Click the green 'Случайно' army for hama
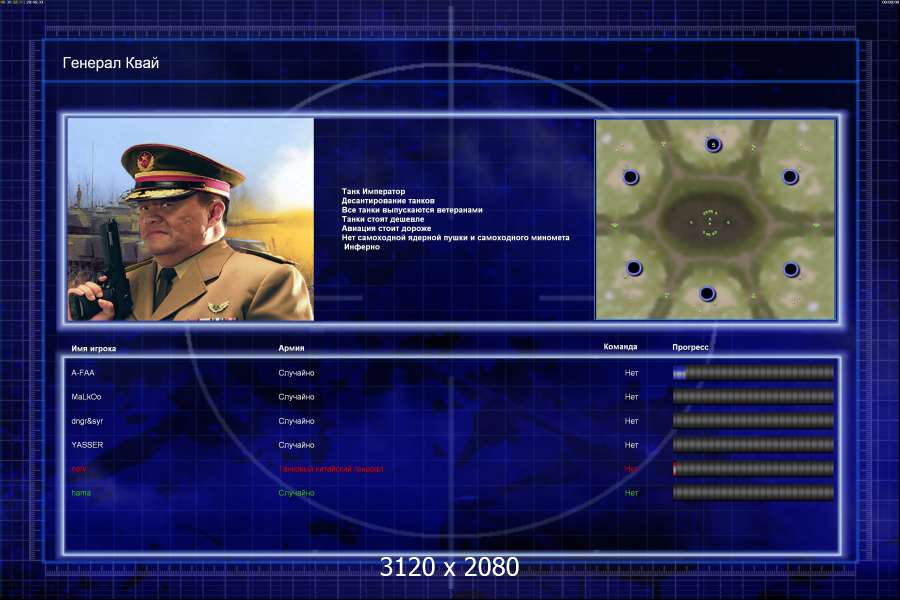Image resolution: width=900 pixels, height=600 pixels. pos(296,493)
